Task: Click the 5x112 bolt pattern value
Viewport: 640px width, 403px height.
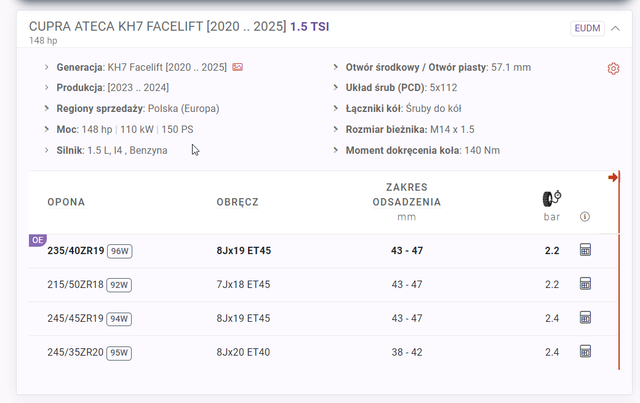Action: tap(443, 88)
